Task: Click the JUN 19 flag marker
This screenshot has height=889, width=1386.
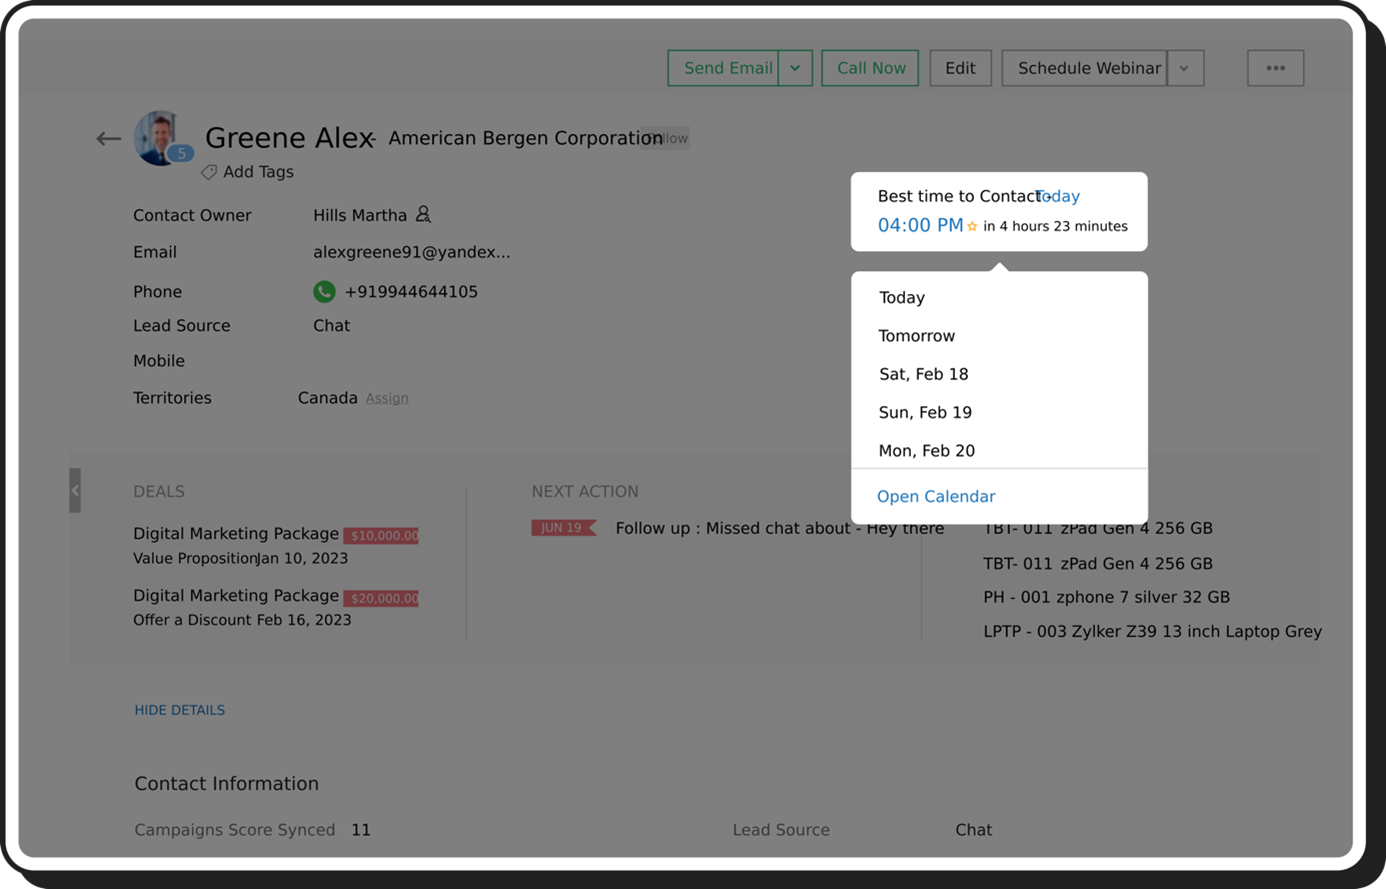Action: [563, 528]
